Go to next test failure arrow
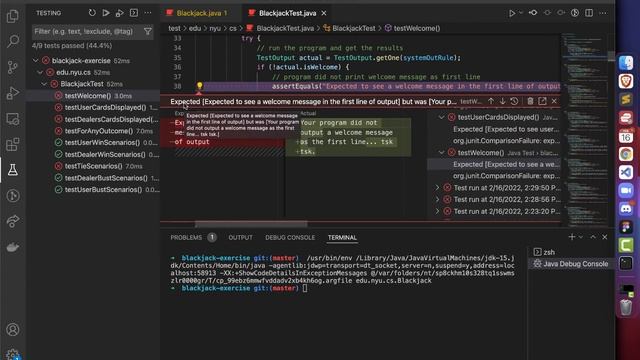 [502, 101]
